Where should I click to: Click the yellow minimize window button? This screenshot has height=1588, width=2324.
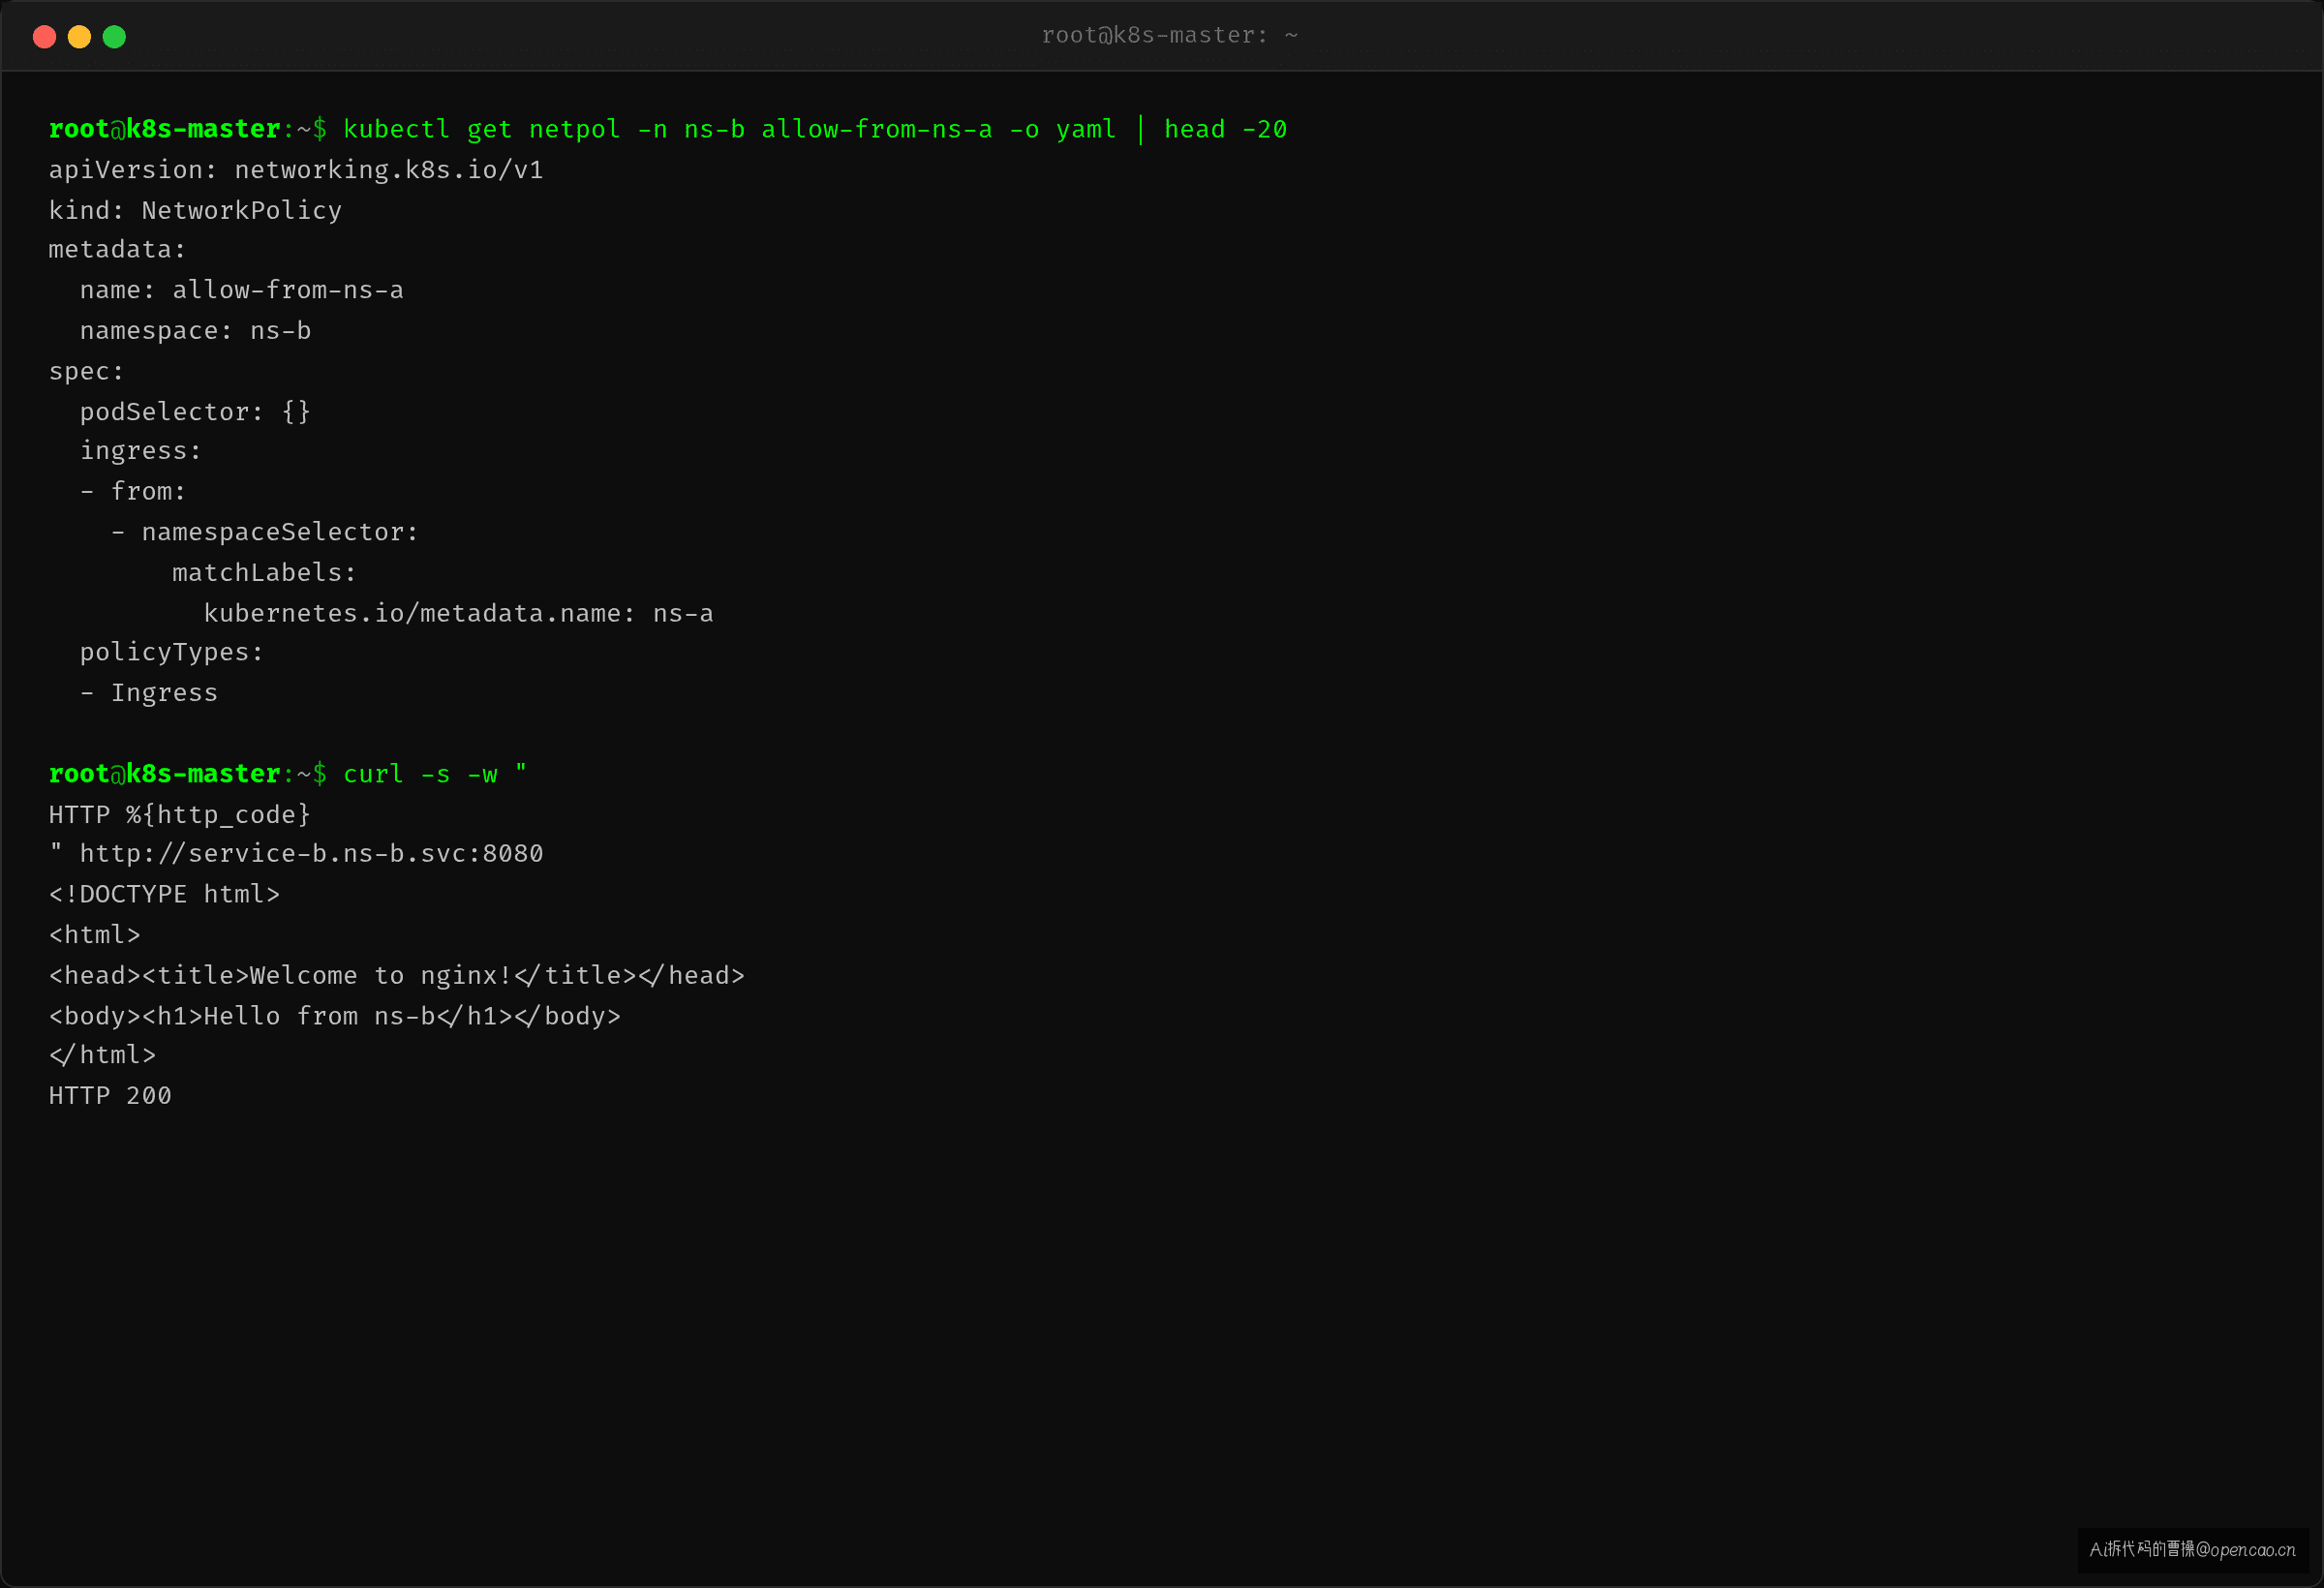(x=79, y=37)
